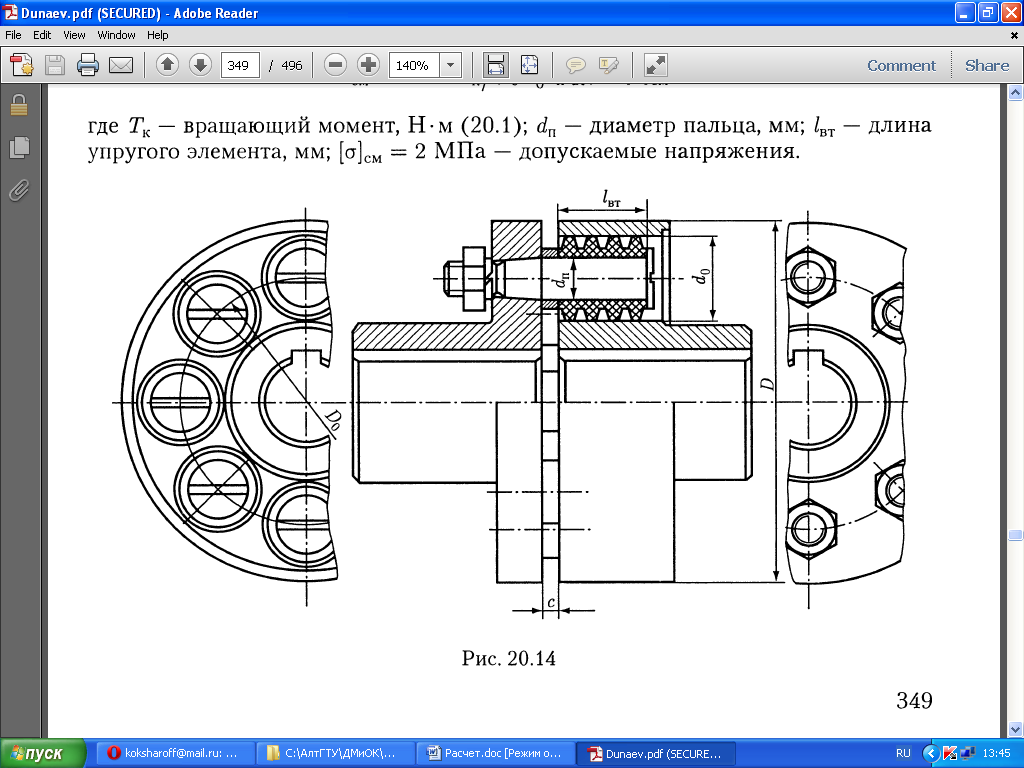Viewport: 1024px width, 768px height.
Task: Click the vertical scrollbar thumb
Action: click(1016, 535)
